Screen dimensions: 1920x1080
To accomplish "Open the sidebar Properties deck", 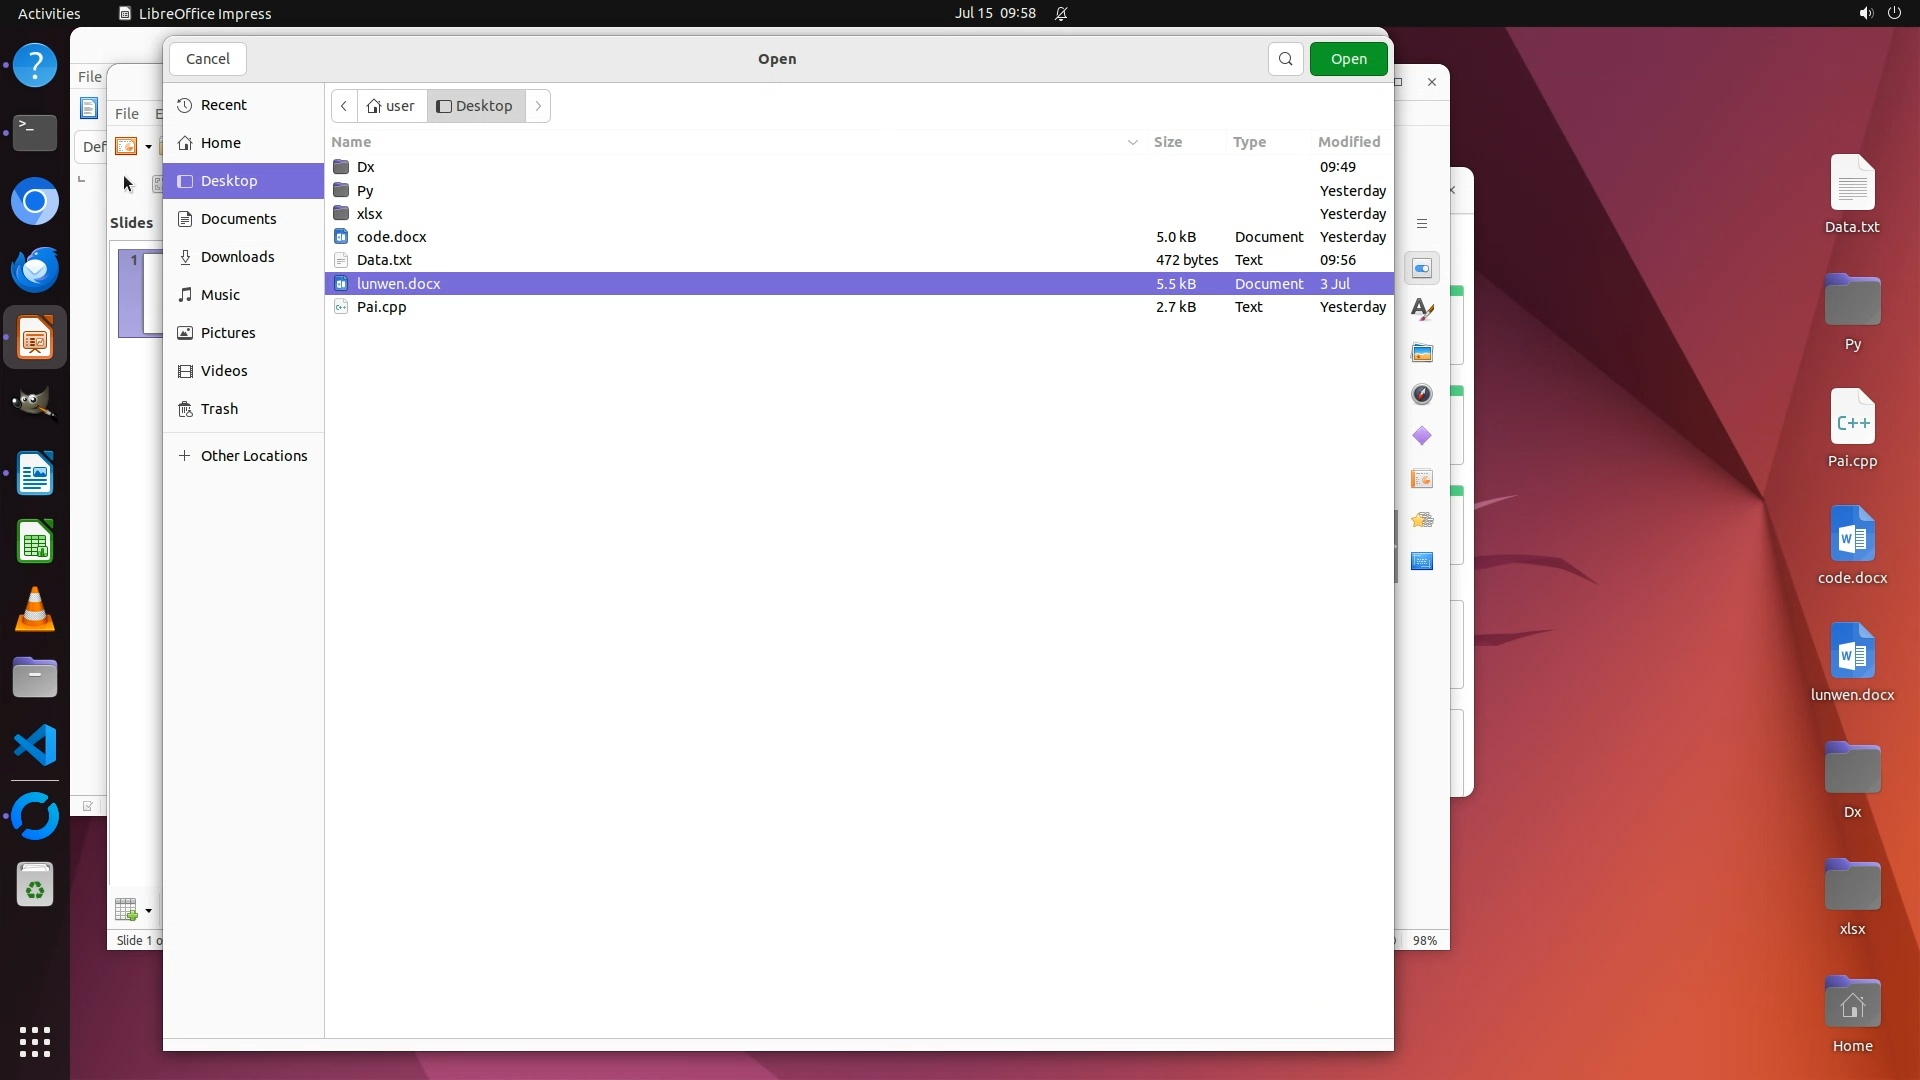I will coord(1421,268).
